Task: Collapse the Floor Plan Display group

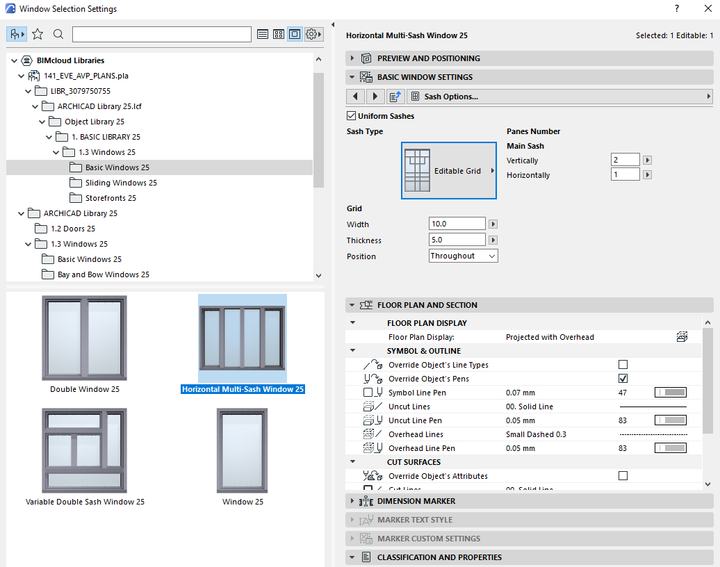Action: tap(353, 323)
